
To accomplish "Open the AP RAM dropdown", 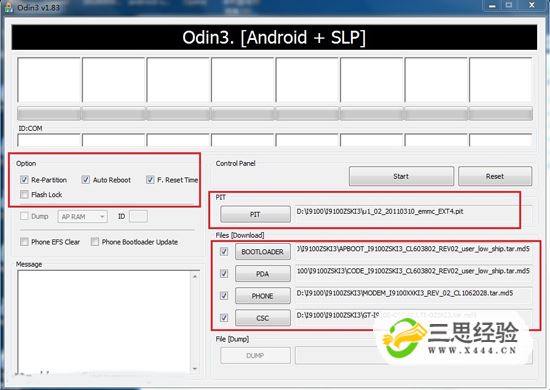I will [82, 216].
